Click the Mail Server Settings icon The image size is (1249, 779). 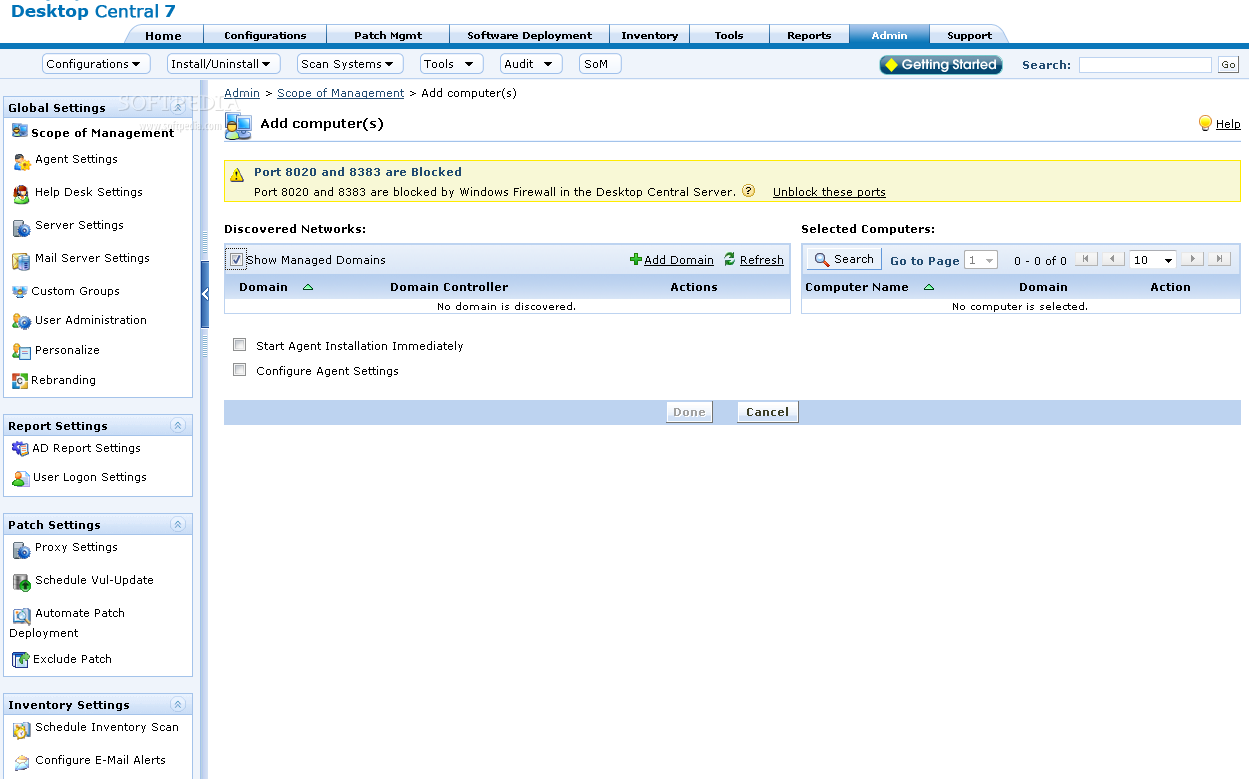[x=21, y=261]
